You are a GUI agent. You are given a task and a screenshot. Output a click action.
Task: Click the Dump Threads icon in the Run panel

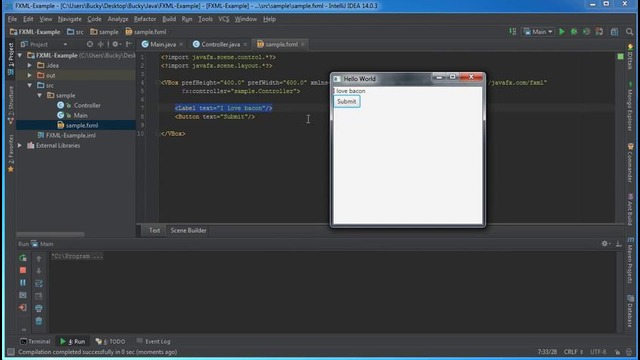(x=23, y=295)
